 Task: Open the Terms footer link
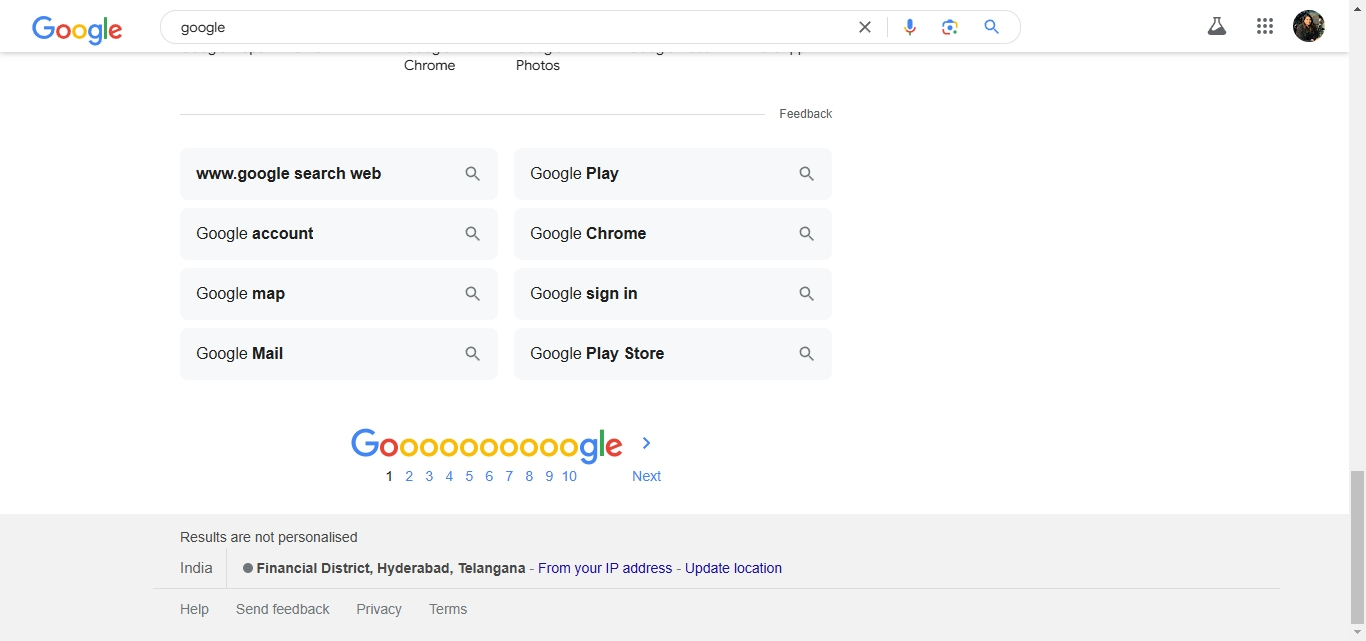[x=448, y=609]
